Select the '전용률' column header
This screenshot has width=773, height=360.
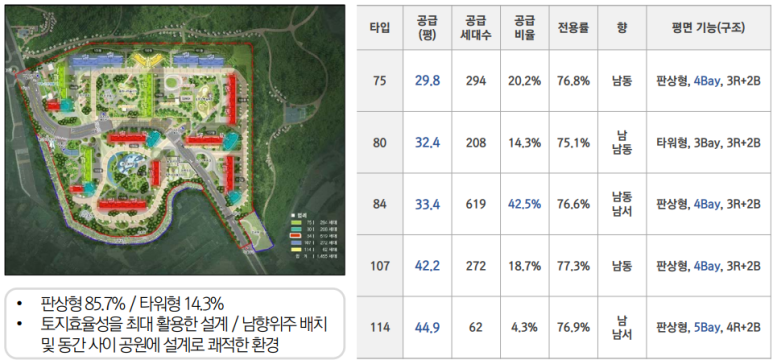(573, 28)
